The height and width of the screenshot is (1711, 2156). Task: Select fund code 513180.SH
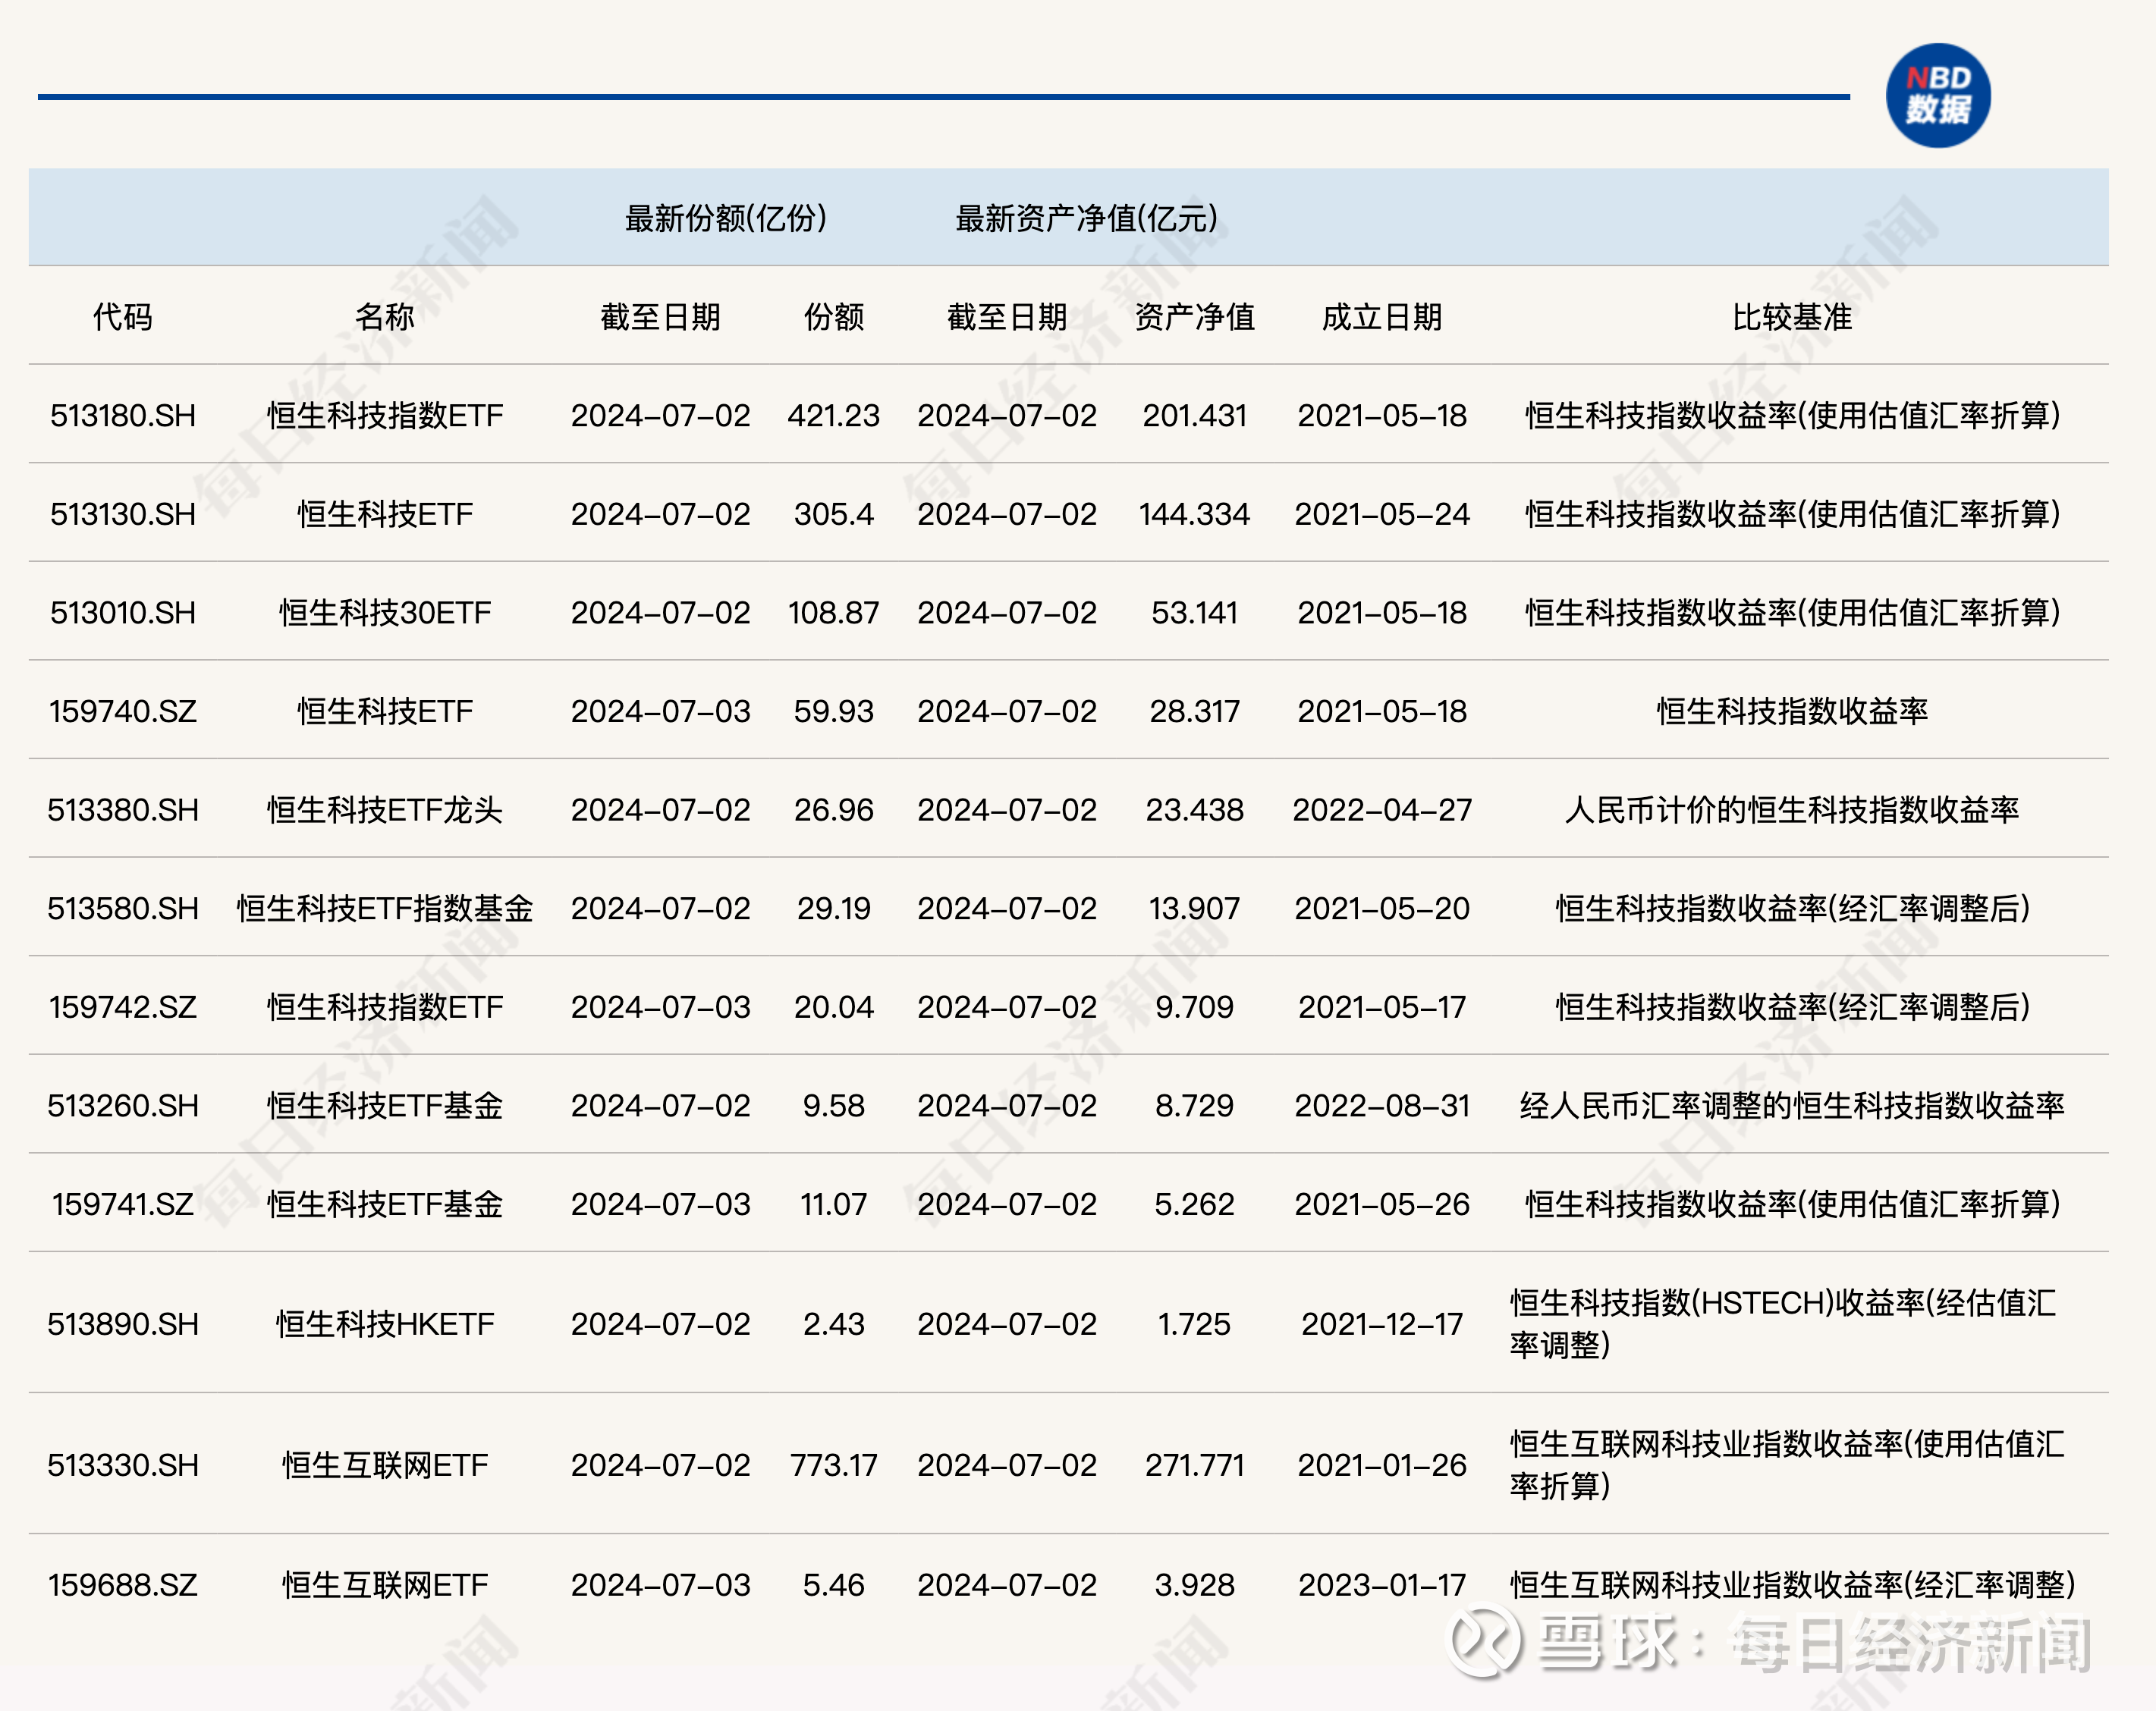tap(123, 415)
